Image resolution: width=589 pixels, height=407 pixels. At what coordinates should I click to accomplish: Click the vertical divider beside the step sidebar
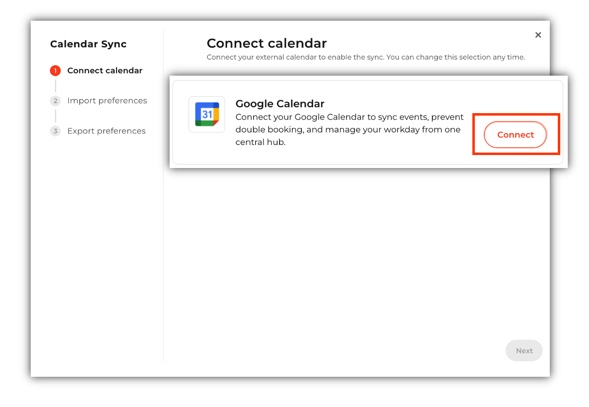[163, 195]
